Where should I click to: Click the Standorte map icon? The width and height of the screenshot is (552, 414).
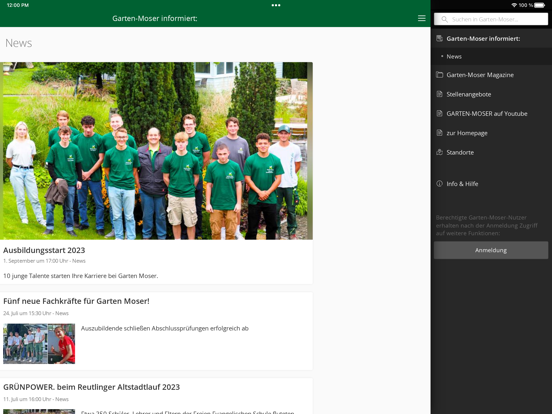tap(439, 152)
